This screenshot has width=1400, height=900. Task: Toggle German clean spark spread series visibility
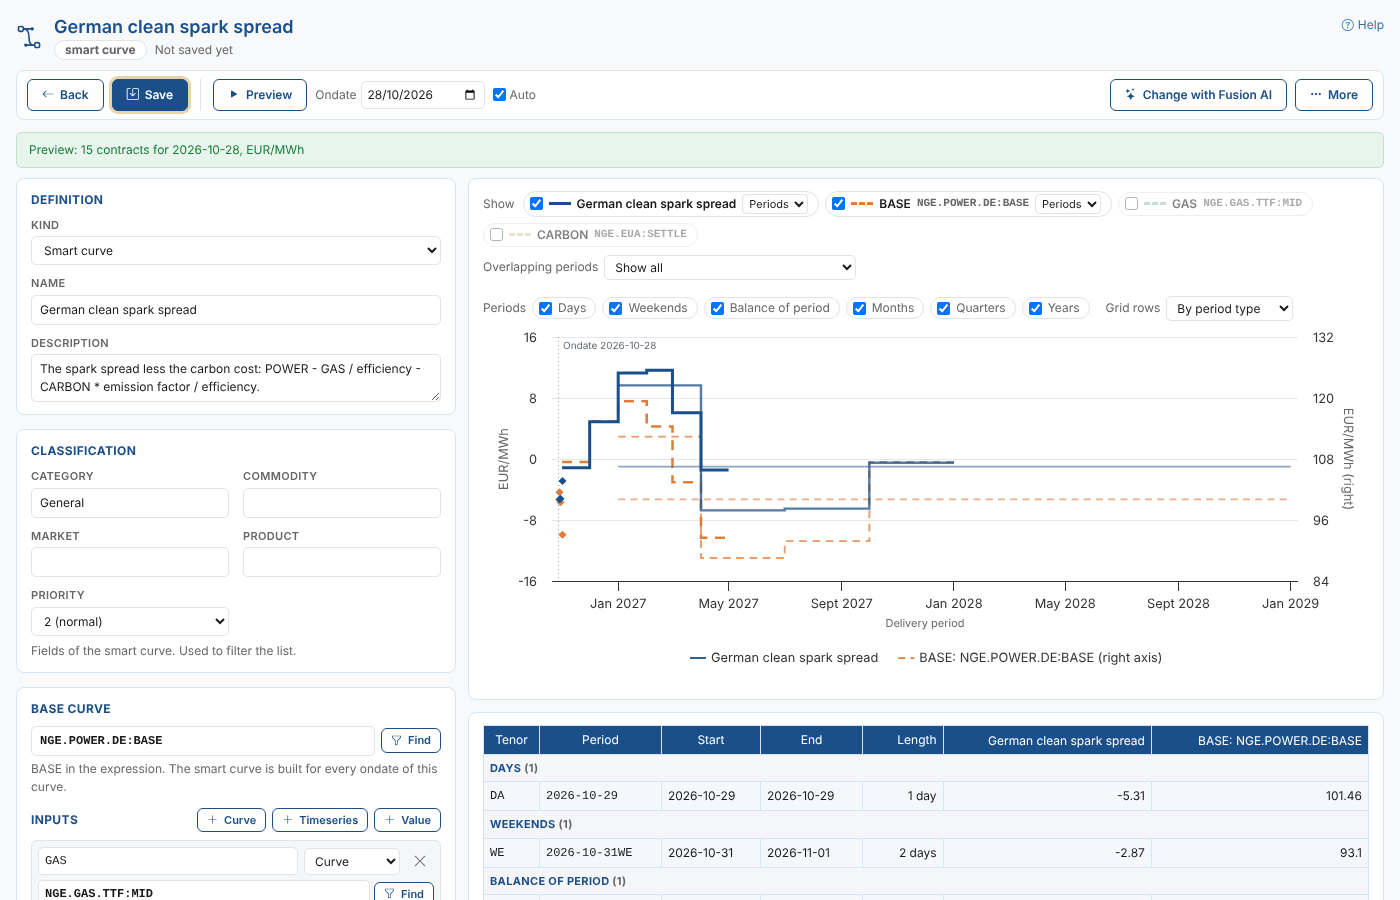click(x=537, y=204)
